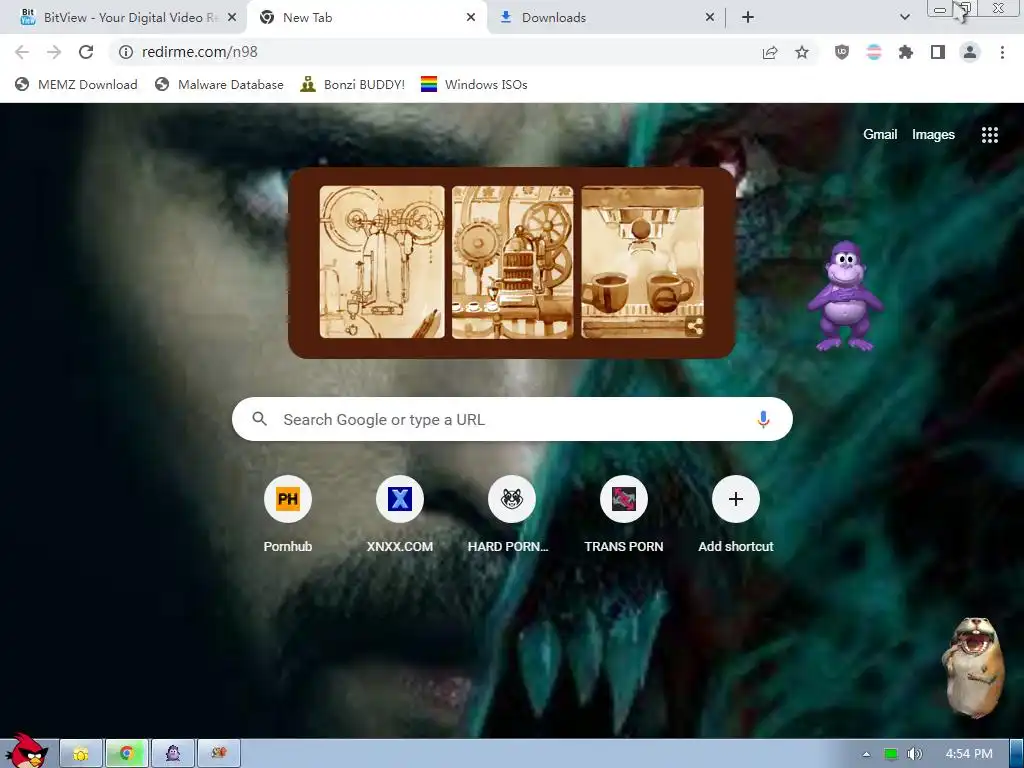Show hidden system tray icons
This screenshot has height=768, width=1024.
[x=867, y=754]
